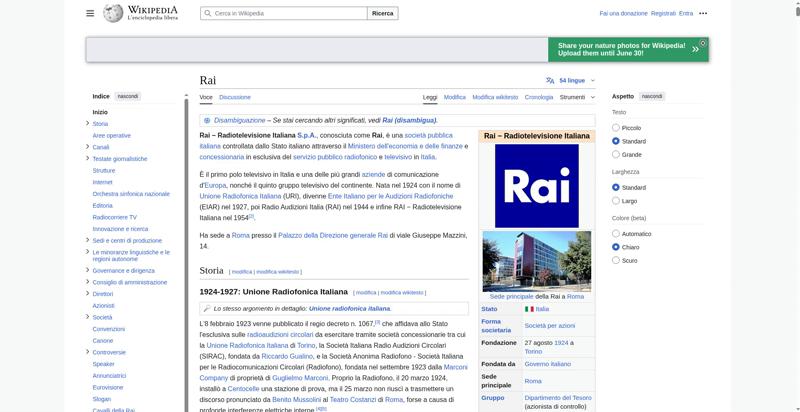
Task: Open Unione radiofonica italiana detail link
Action: 349,308
